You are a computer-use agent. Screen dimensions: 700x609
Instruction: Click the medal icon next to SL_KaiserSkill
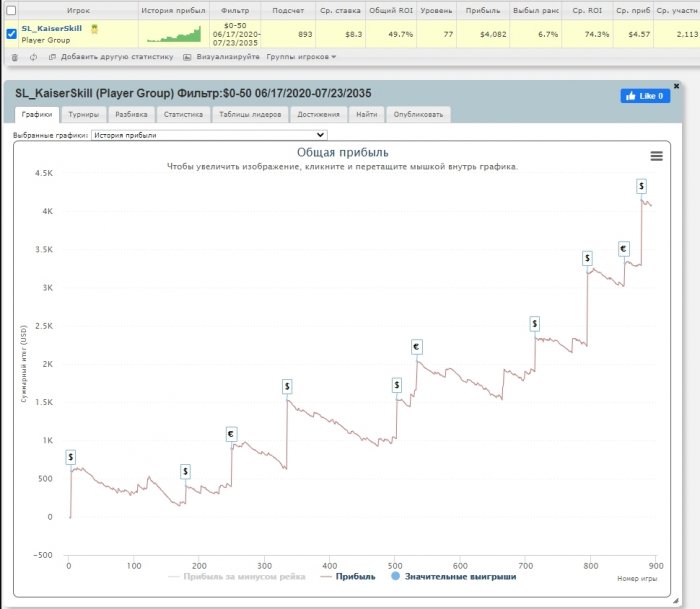click(94, 29)
